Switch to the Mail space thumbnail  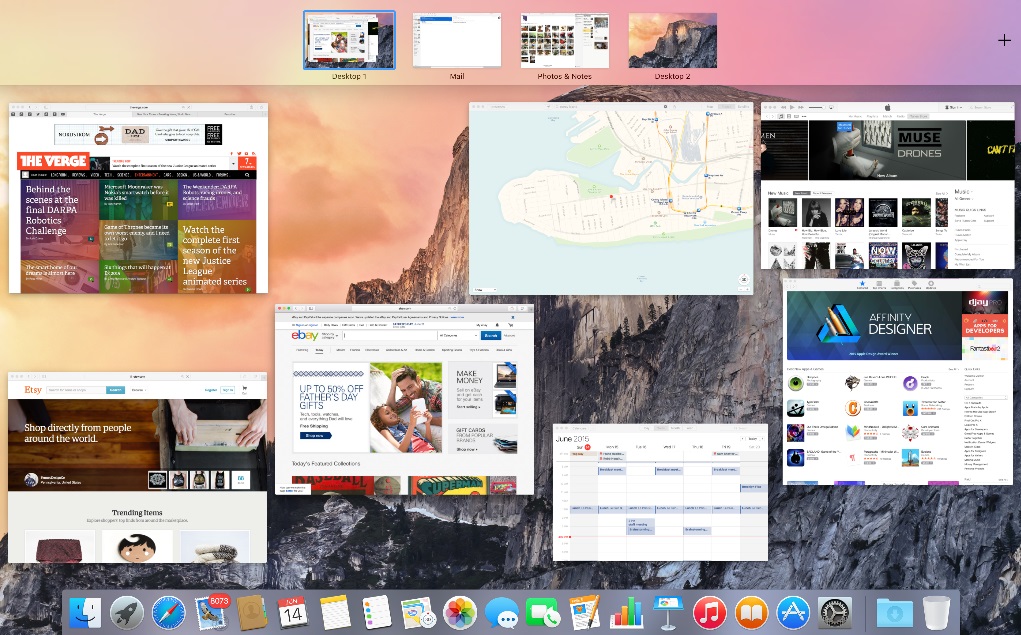pyautogui.click(x=456, y=40)
